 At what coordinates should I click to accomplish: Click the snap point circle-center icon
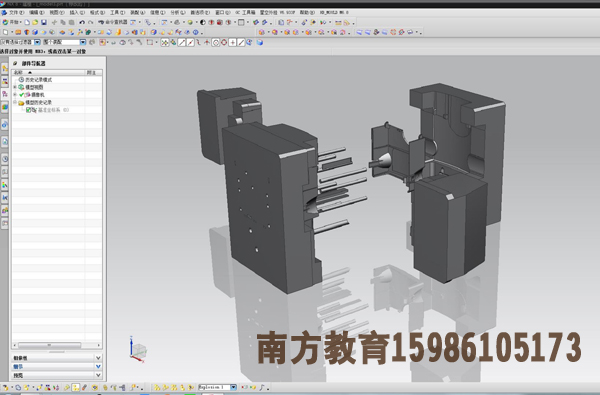tap(216, 42)
